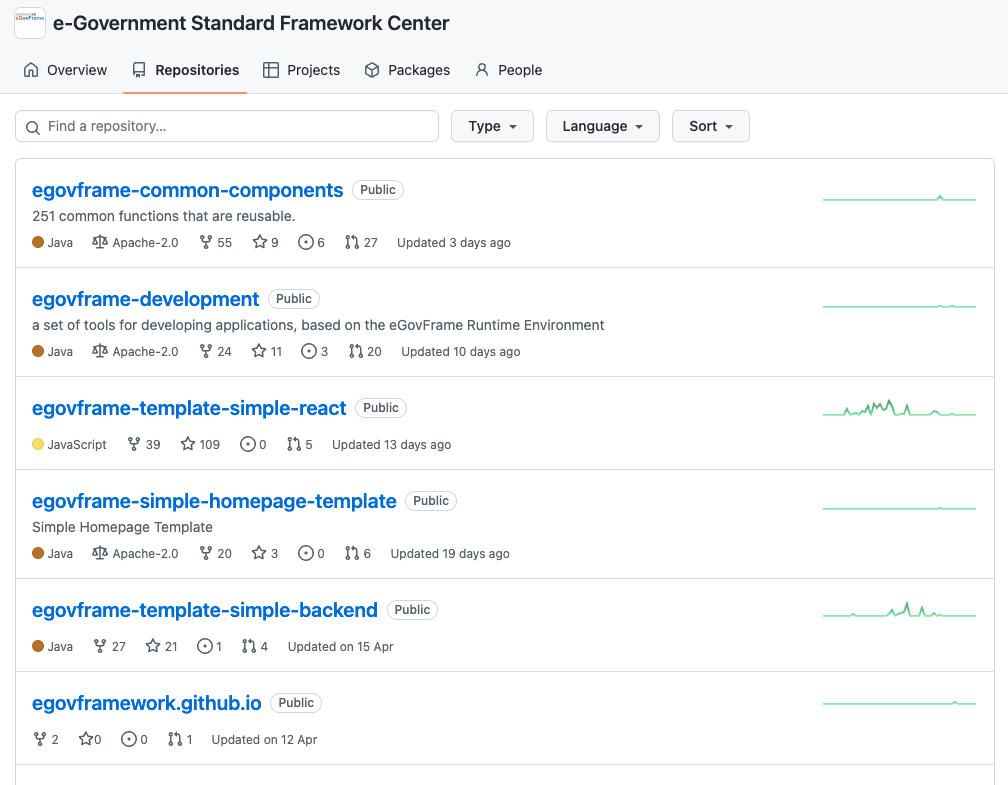Open the People tab
This screenshot has height=785, width=1008.
(x=508, y=70)
